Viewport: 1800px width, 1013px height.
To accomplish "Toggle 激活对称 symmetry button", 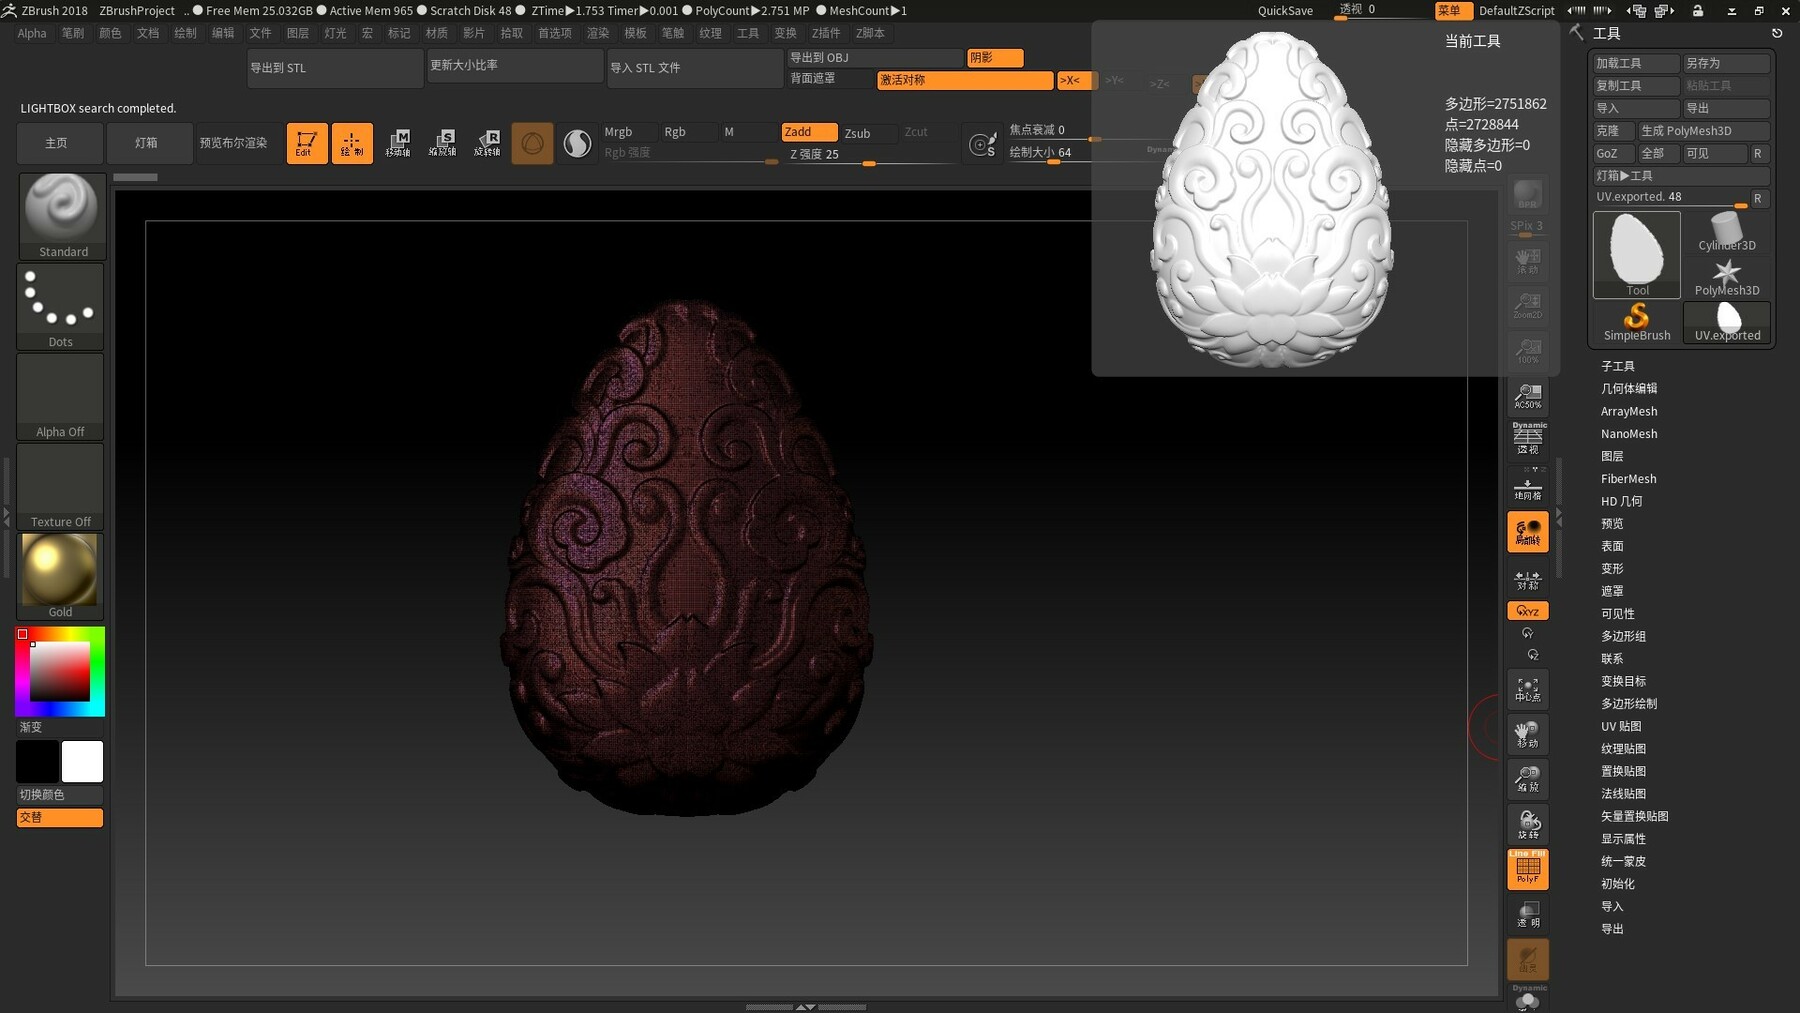I will [963, 80].
